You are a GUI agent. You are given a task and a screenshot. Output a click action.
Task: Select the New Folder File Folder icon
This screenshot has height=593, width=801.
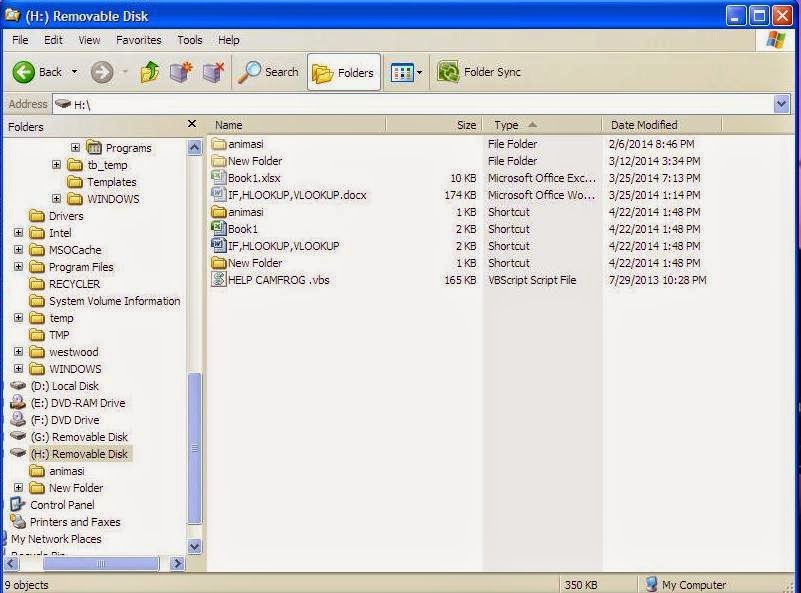(219, 161)
